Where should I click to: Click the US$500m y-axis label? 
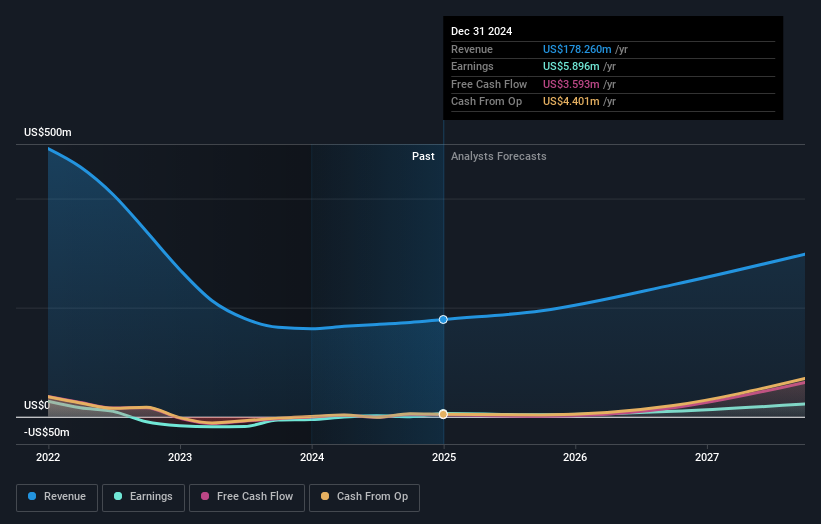point(48,132)
